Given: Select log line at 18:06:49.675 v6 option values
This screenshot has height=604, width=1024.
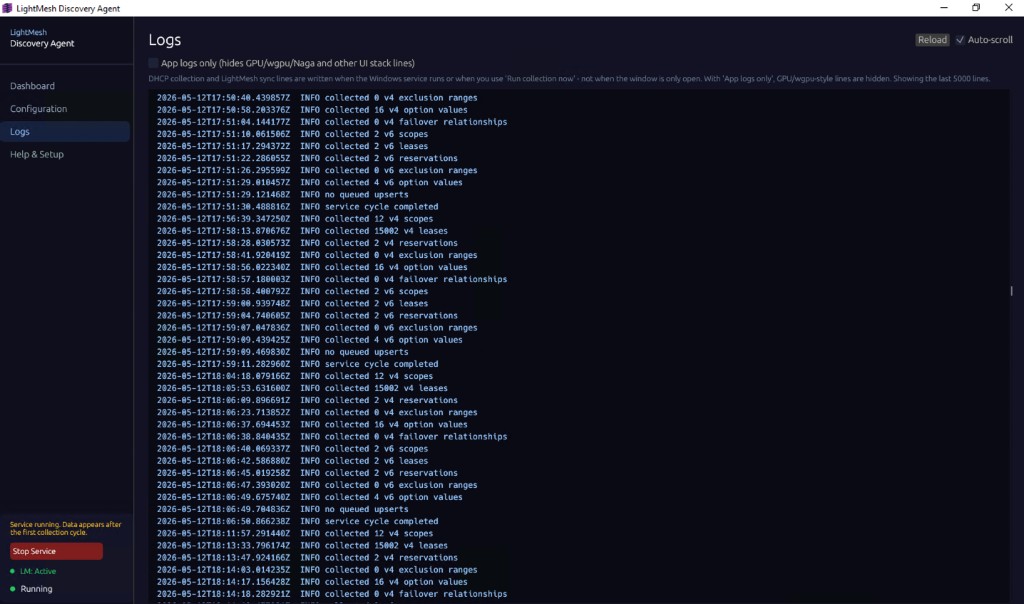Looking at the screenshot, I should pyautogui.click(x=310, y=497).
